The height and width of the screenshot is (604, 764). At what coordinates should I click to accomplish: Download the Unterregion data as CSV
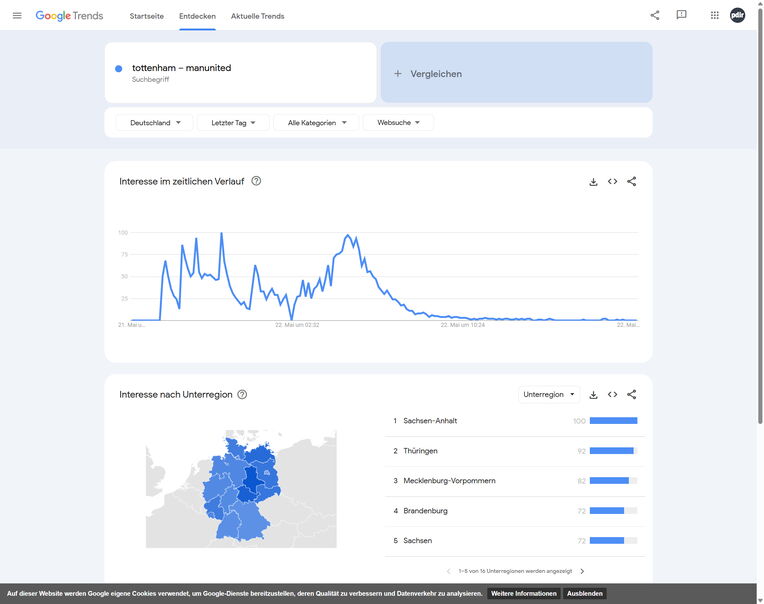[593, 395]
